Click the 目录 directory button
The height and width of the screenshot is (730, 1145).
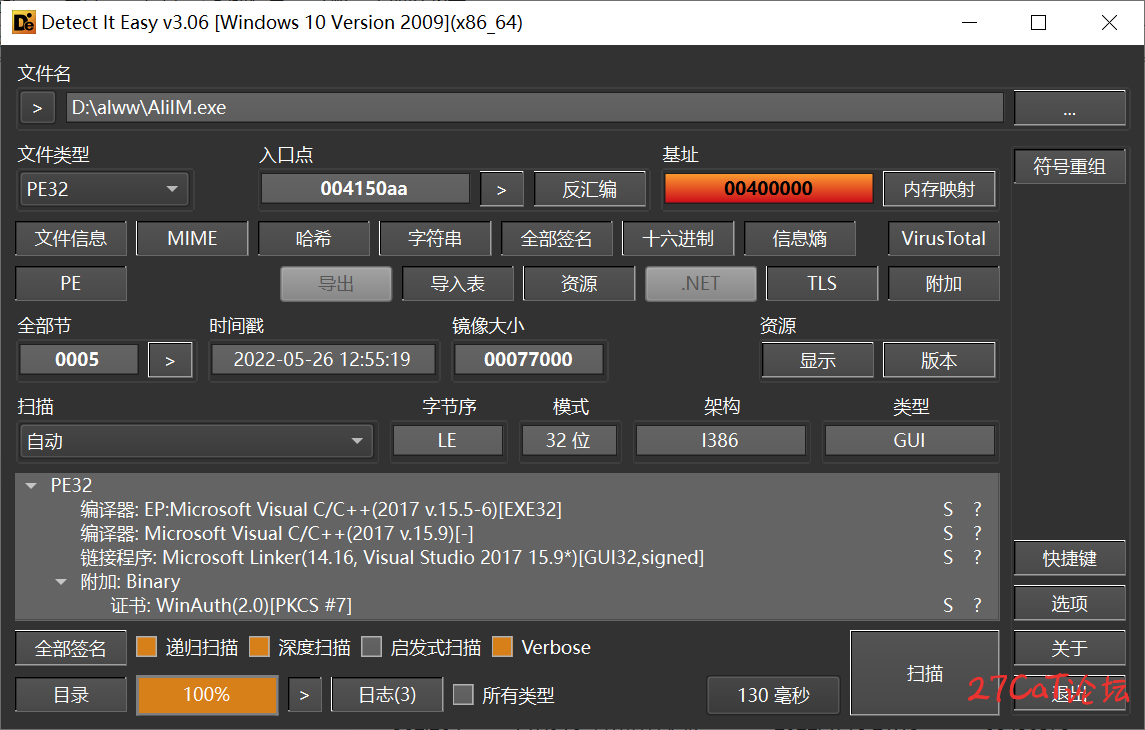tap(71, 695)
